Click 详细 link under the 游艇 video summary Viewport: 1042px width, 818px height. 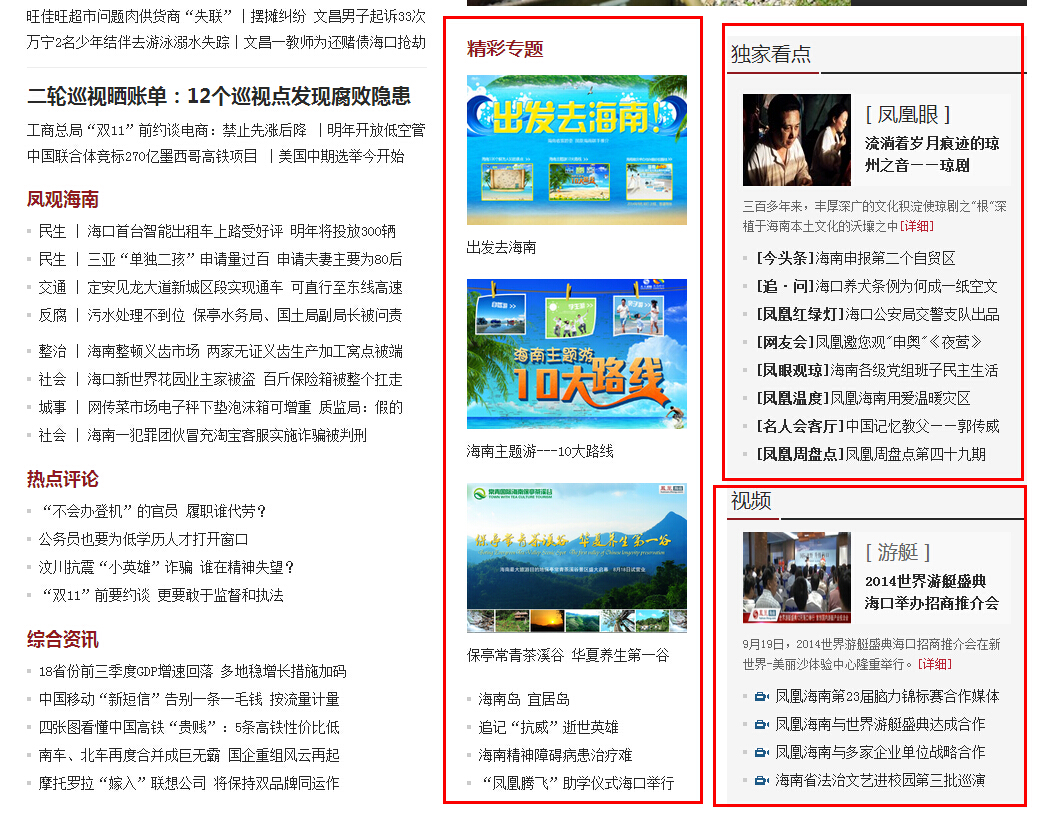click(x=936, y=664)
